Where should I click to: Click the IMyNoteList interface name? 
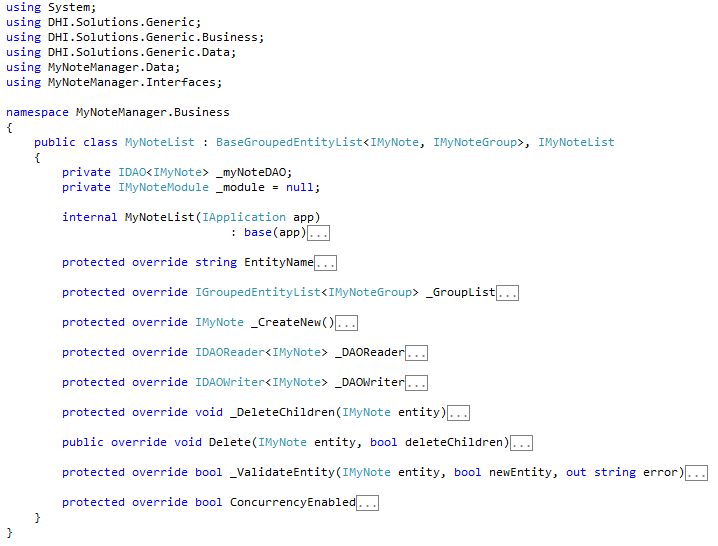pos(576,143)
